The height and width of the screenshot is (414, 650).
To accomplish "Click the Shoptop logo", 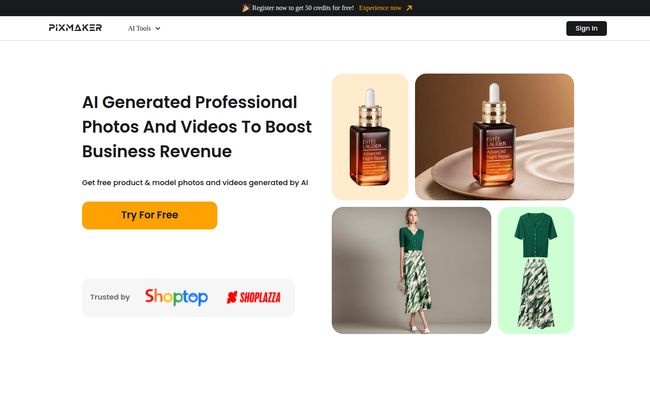I will 176,297.
